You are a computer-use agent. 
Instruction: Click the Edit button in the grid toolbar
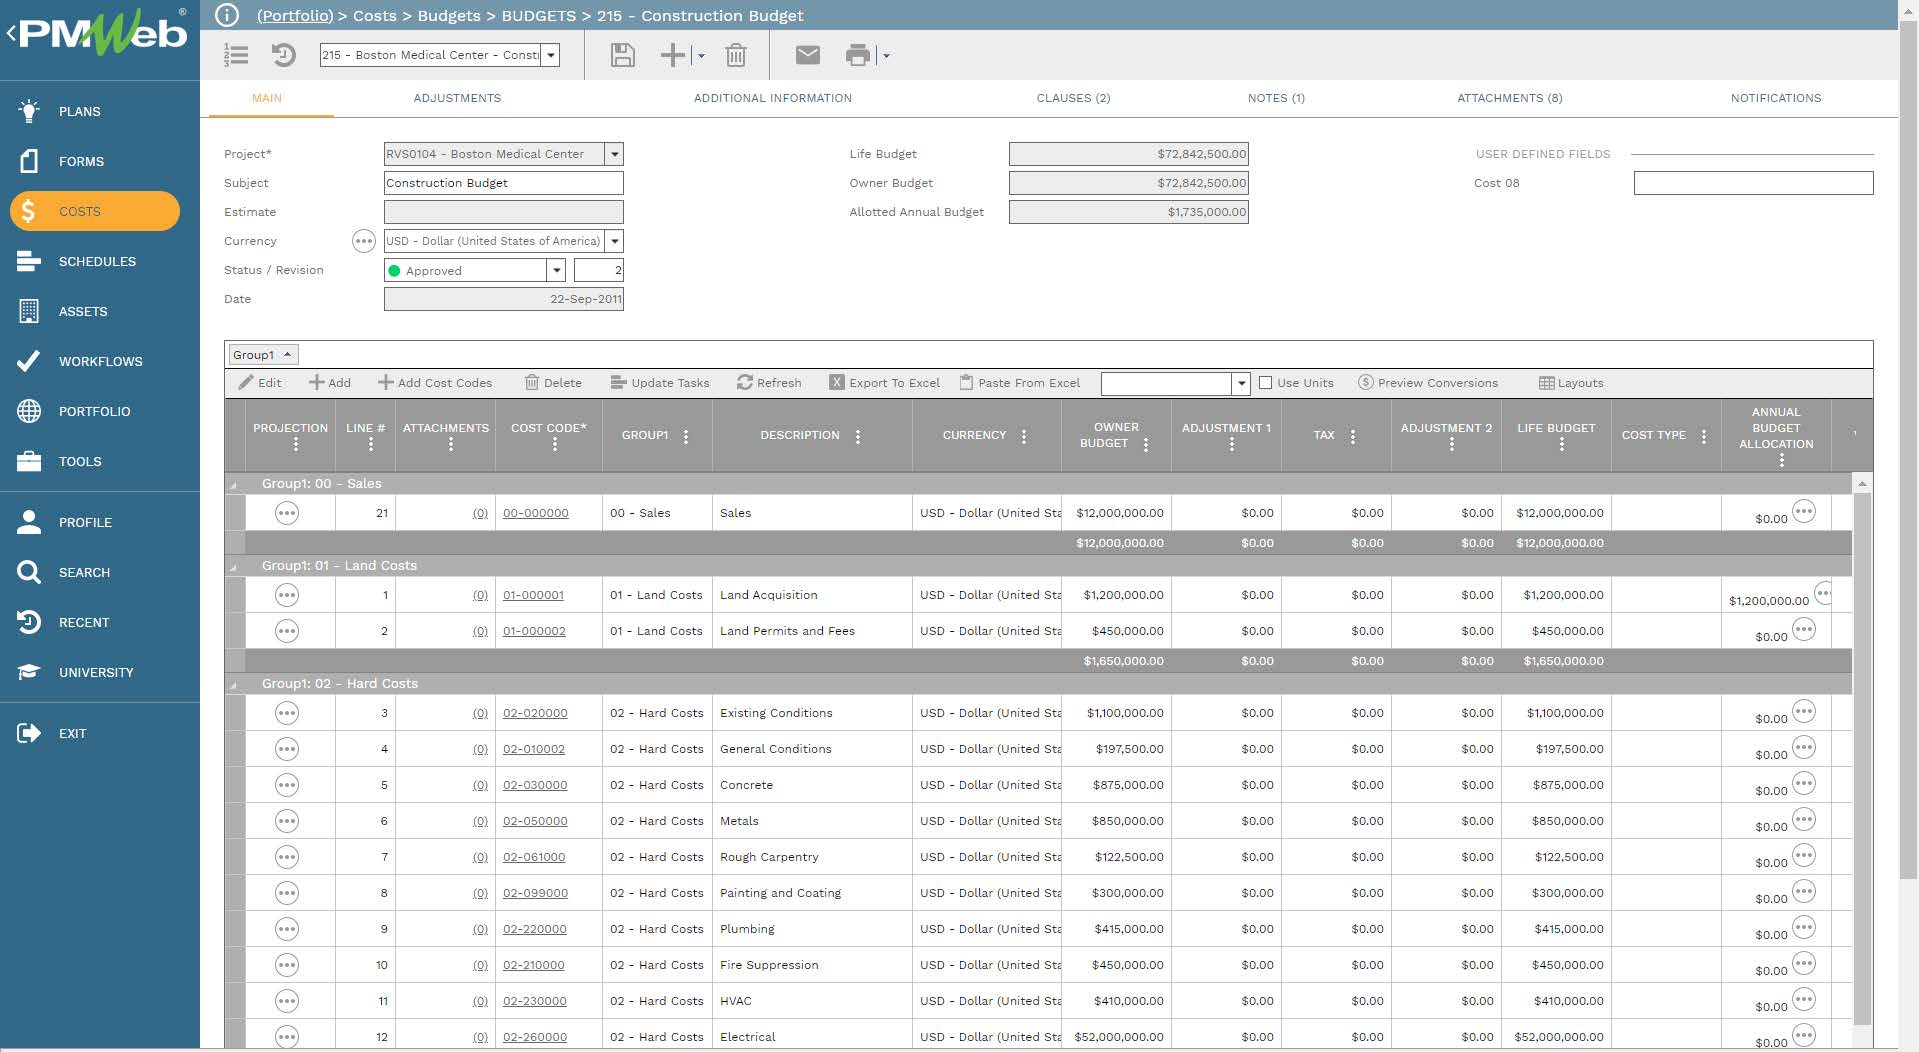(260, 383)
